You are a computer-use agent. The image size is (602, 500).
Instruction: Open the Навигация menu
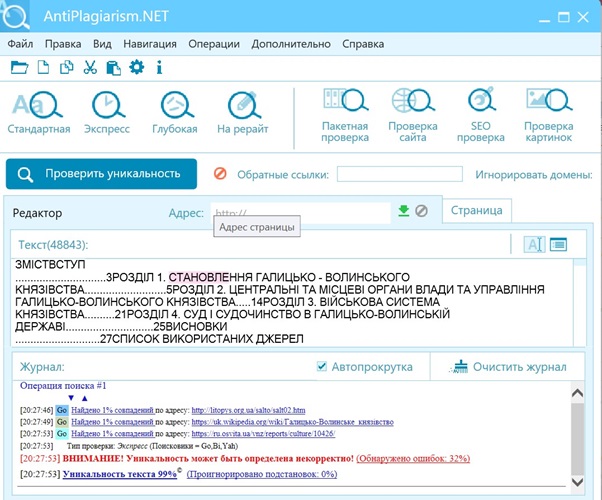pos(150,44)
